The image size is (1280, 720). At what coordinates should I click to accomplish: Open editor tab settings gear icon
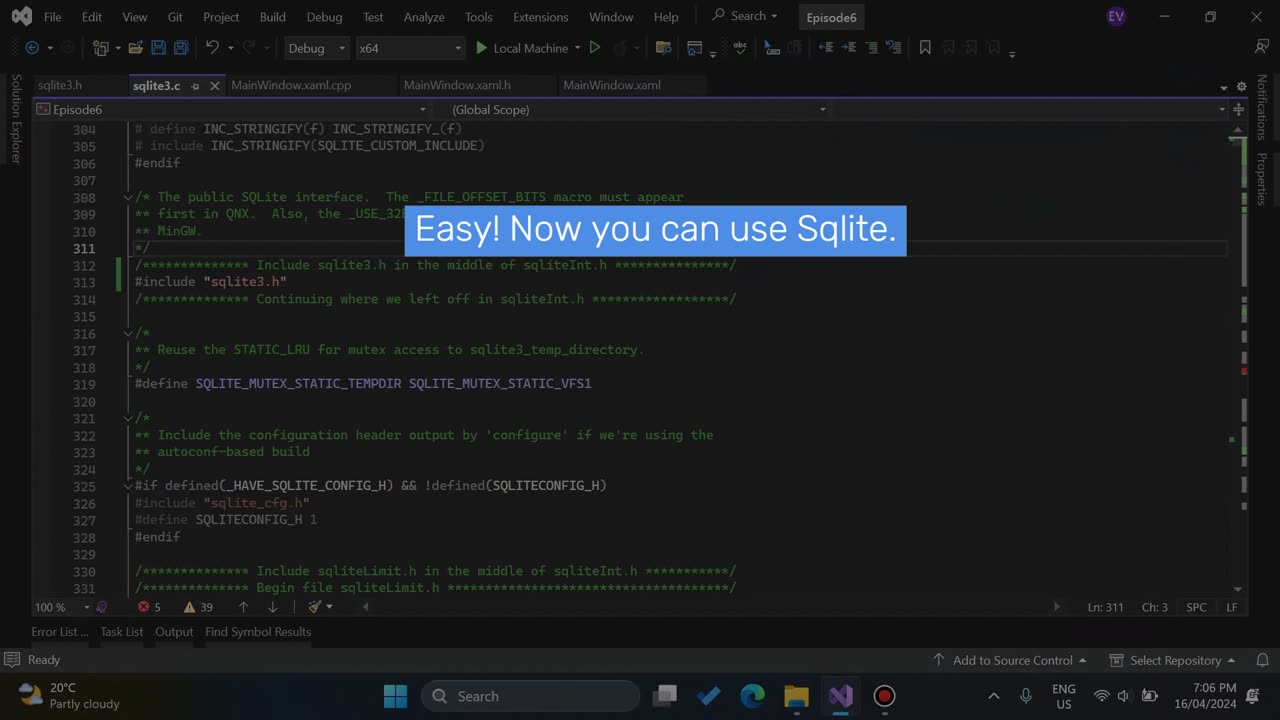pos(1242,86)
